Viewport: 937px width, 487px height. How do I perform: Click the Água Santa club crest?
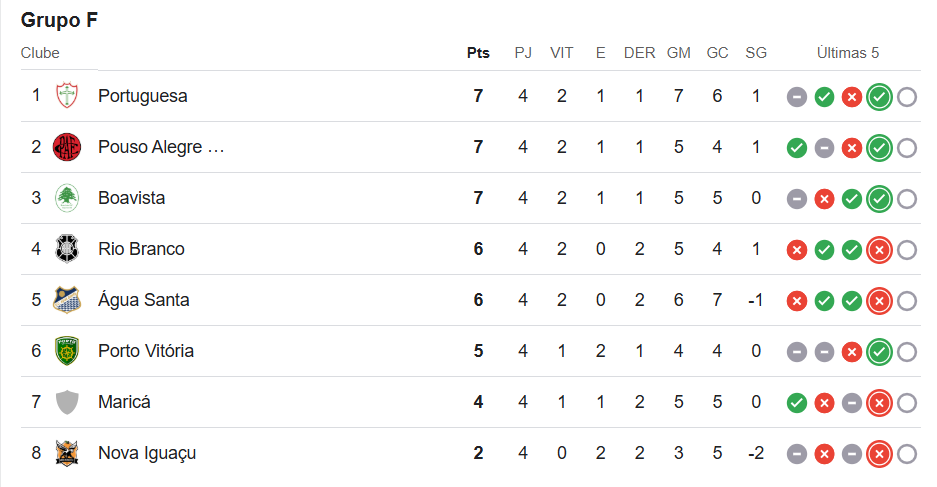pos(67,300)
